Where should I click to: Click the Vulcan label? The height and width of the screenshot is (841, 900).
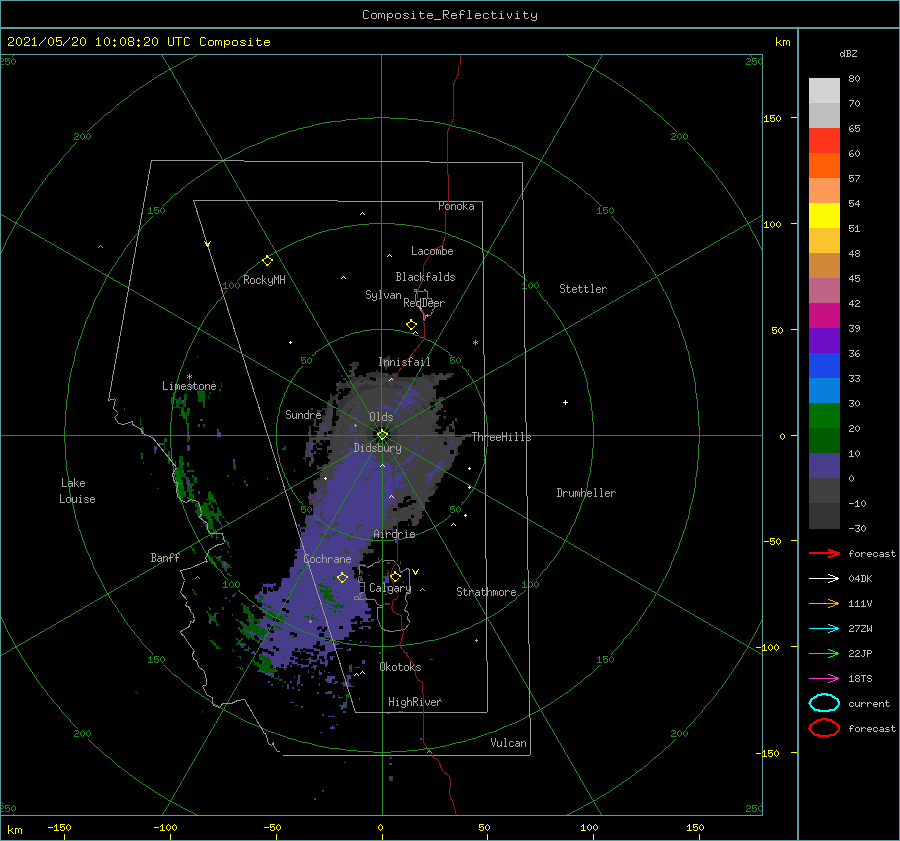pos(508,743)
